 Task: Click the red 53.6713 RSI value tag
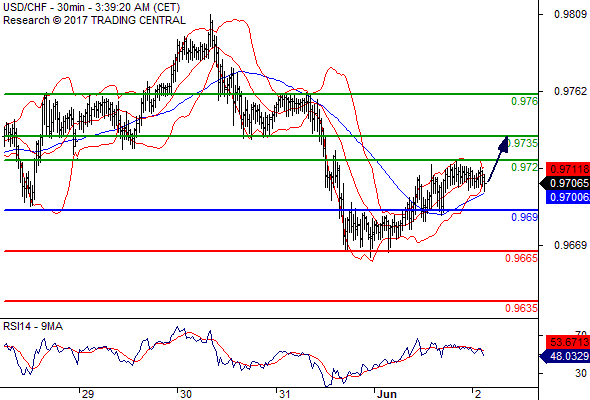coord(568,342)
